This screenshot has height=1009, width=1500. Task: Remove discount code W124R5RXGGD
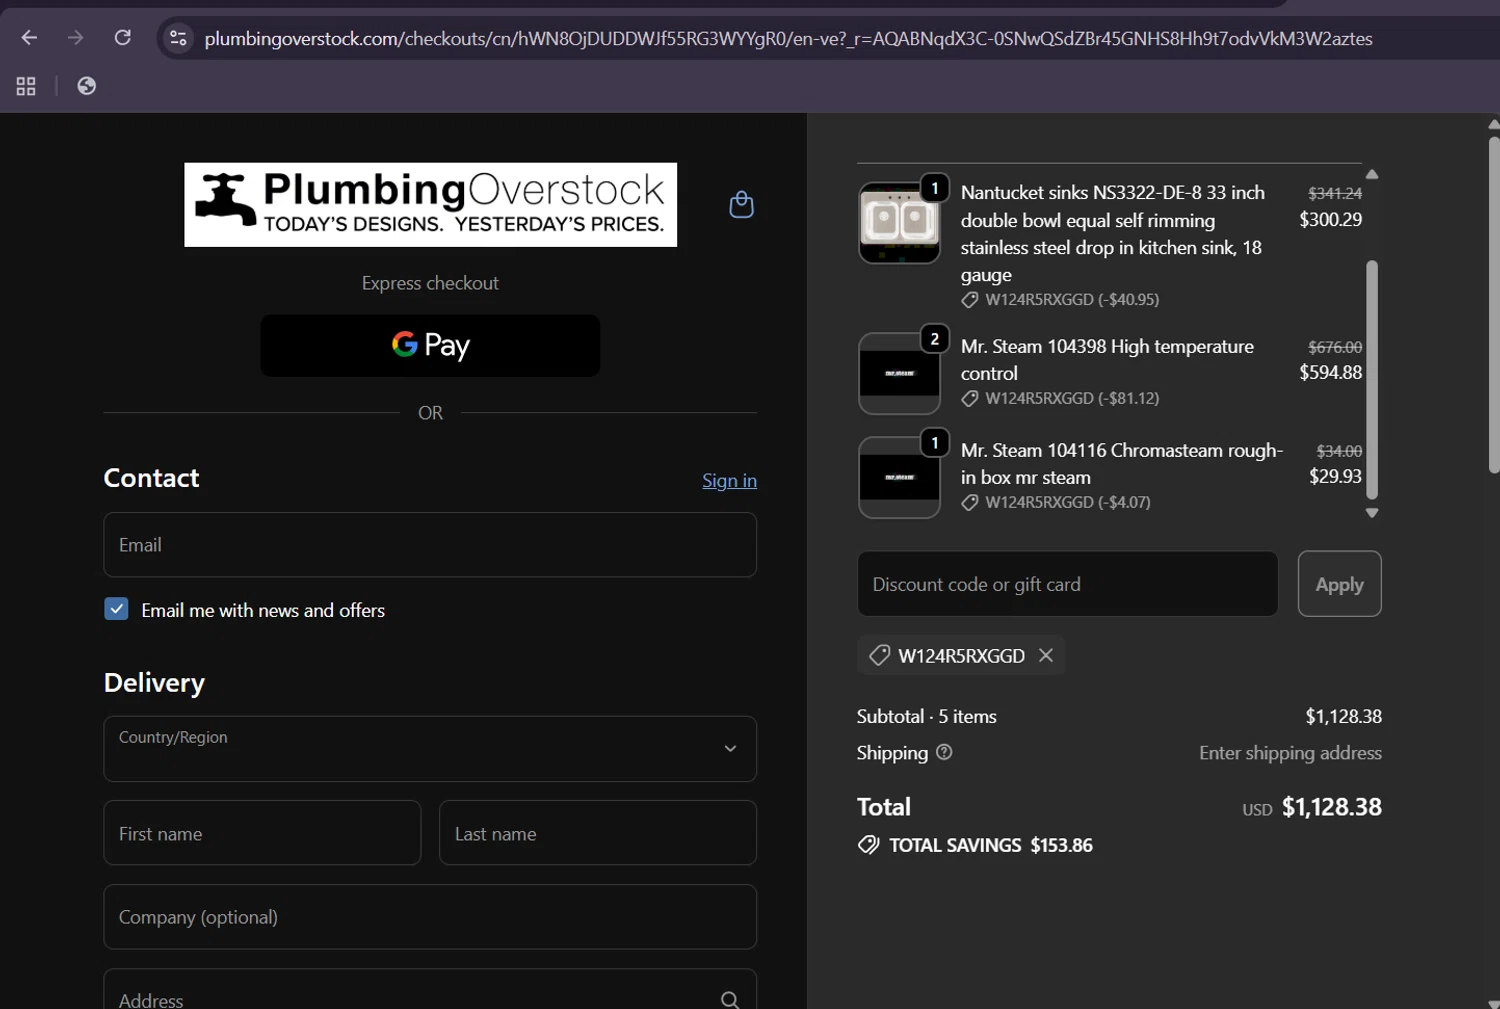coord(1046,655)
